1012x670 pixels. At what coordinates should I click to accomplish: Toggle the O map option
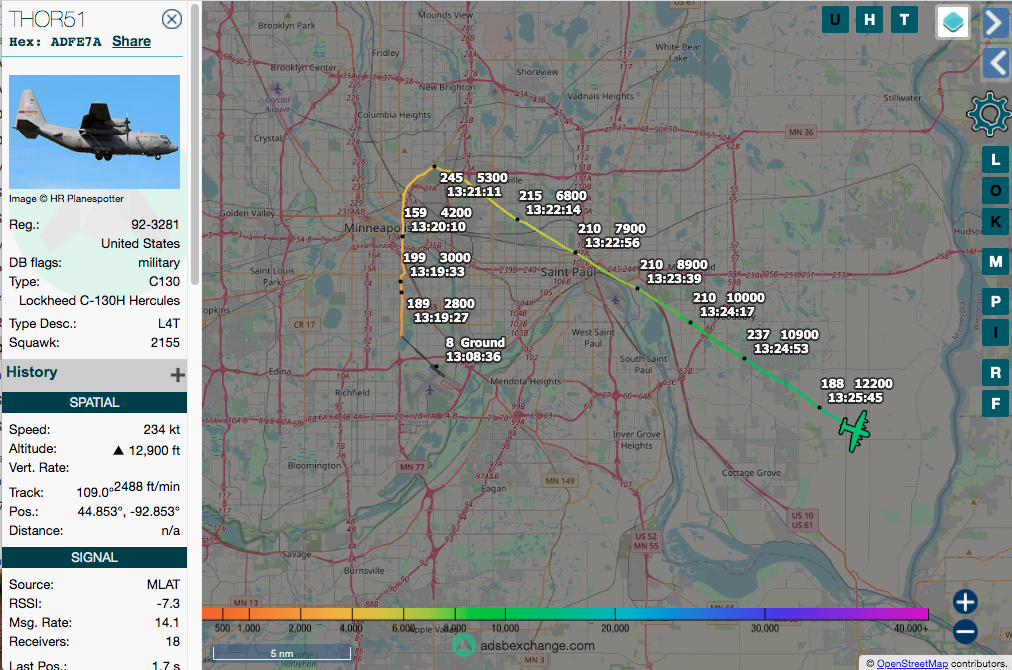pyautogui.click(x=996, y=191)
